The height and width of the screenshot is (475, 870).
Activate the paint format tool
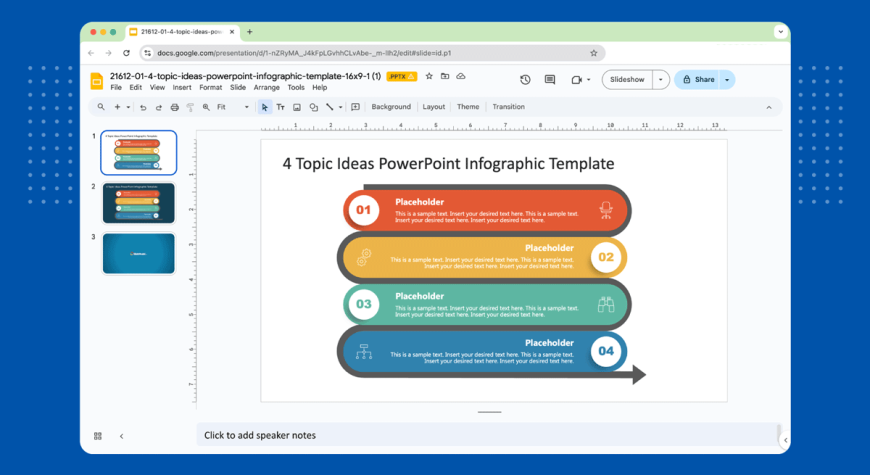tap(190, 107)
